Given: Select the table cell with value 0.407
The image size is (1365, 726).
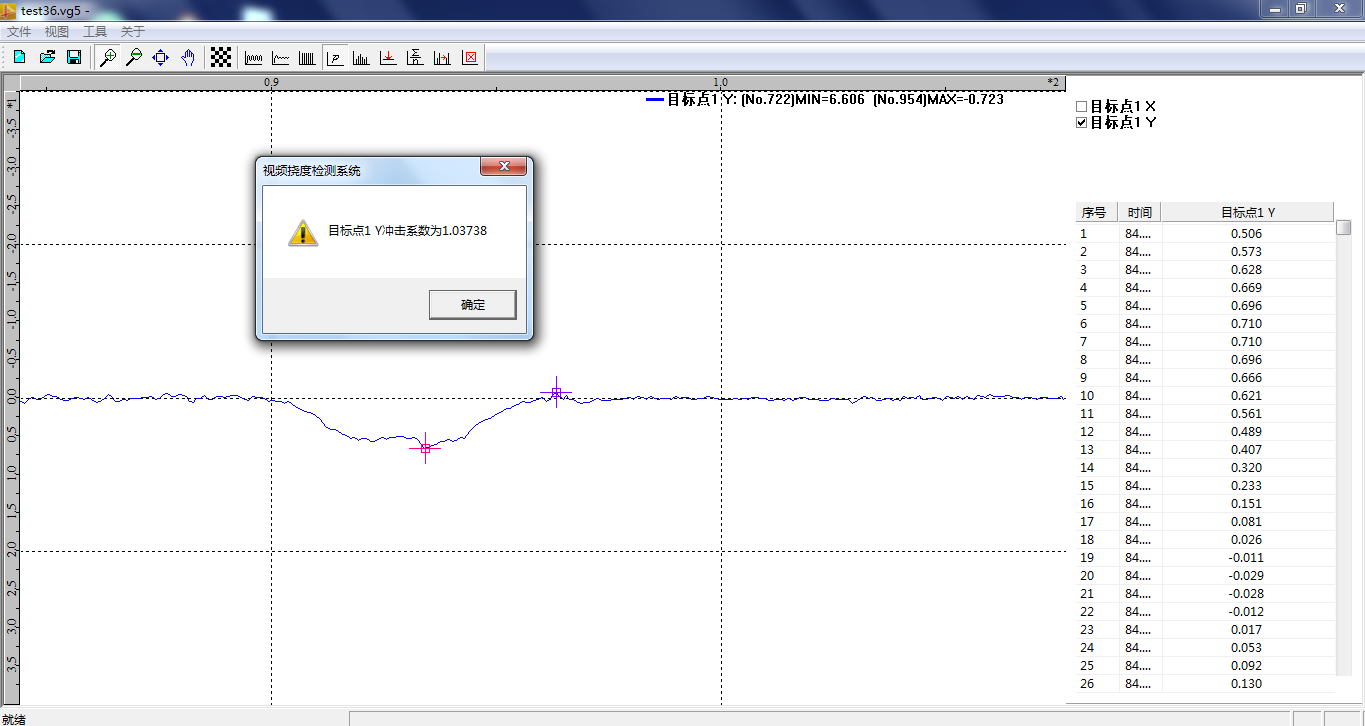Looking at the screenshot, I should click(x=1247, y=450).
